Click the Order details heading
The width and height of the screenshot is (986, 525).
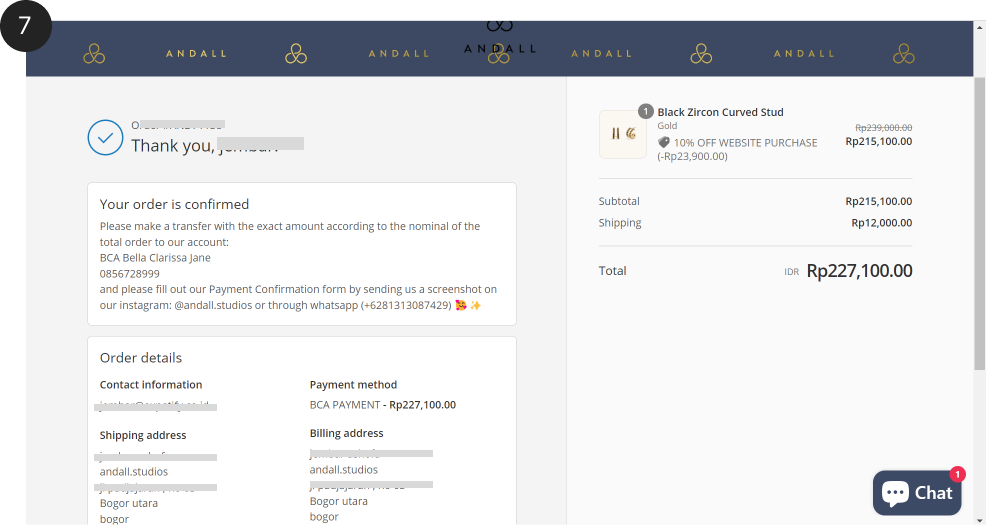point(141,357)
